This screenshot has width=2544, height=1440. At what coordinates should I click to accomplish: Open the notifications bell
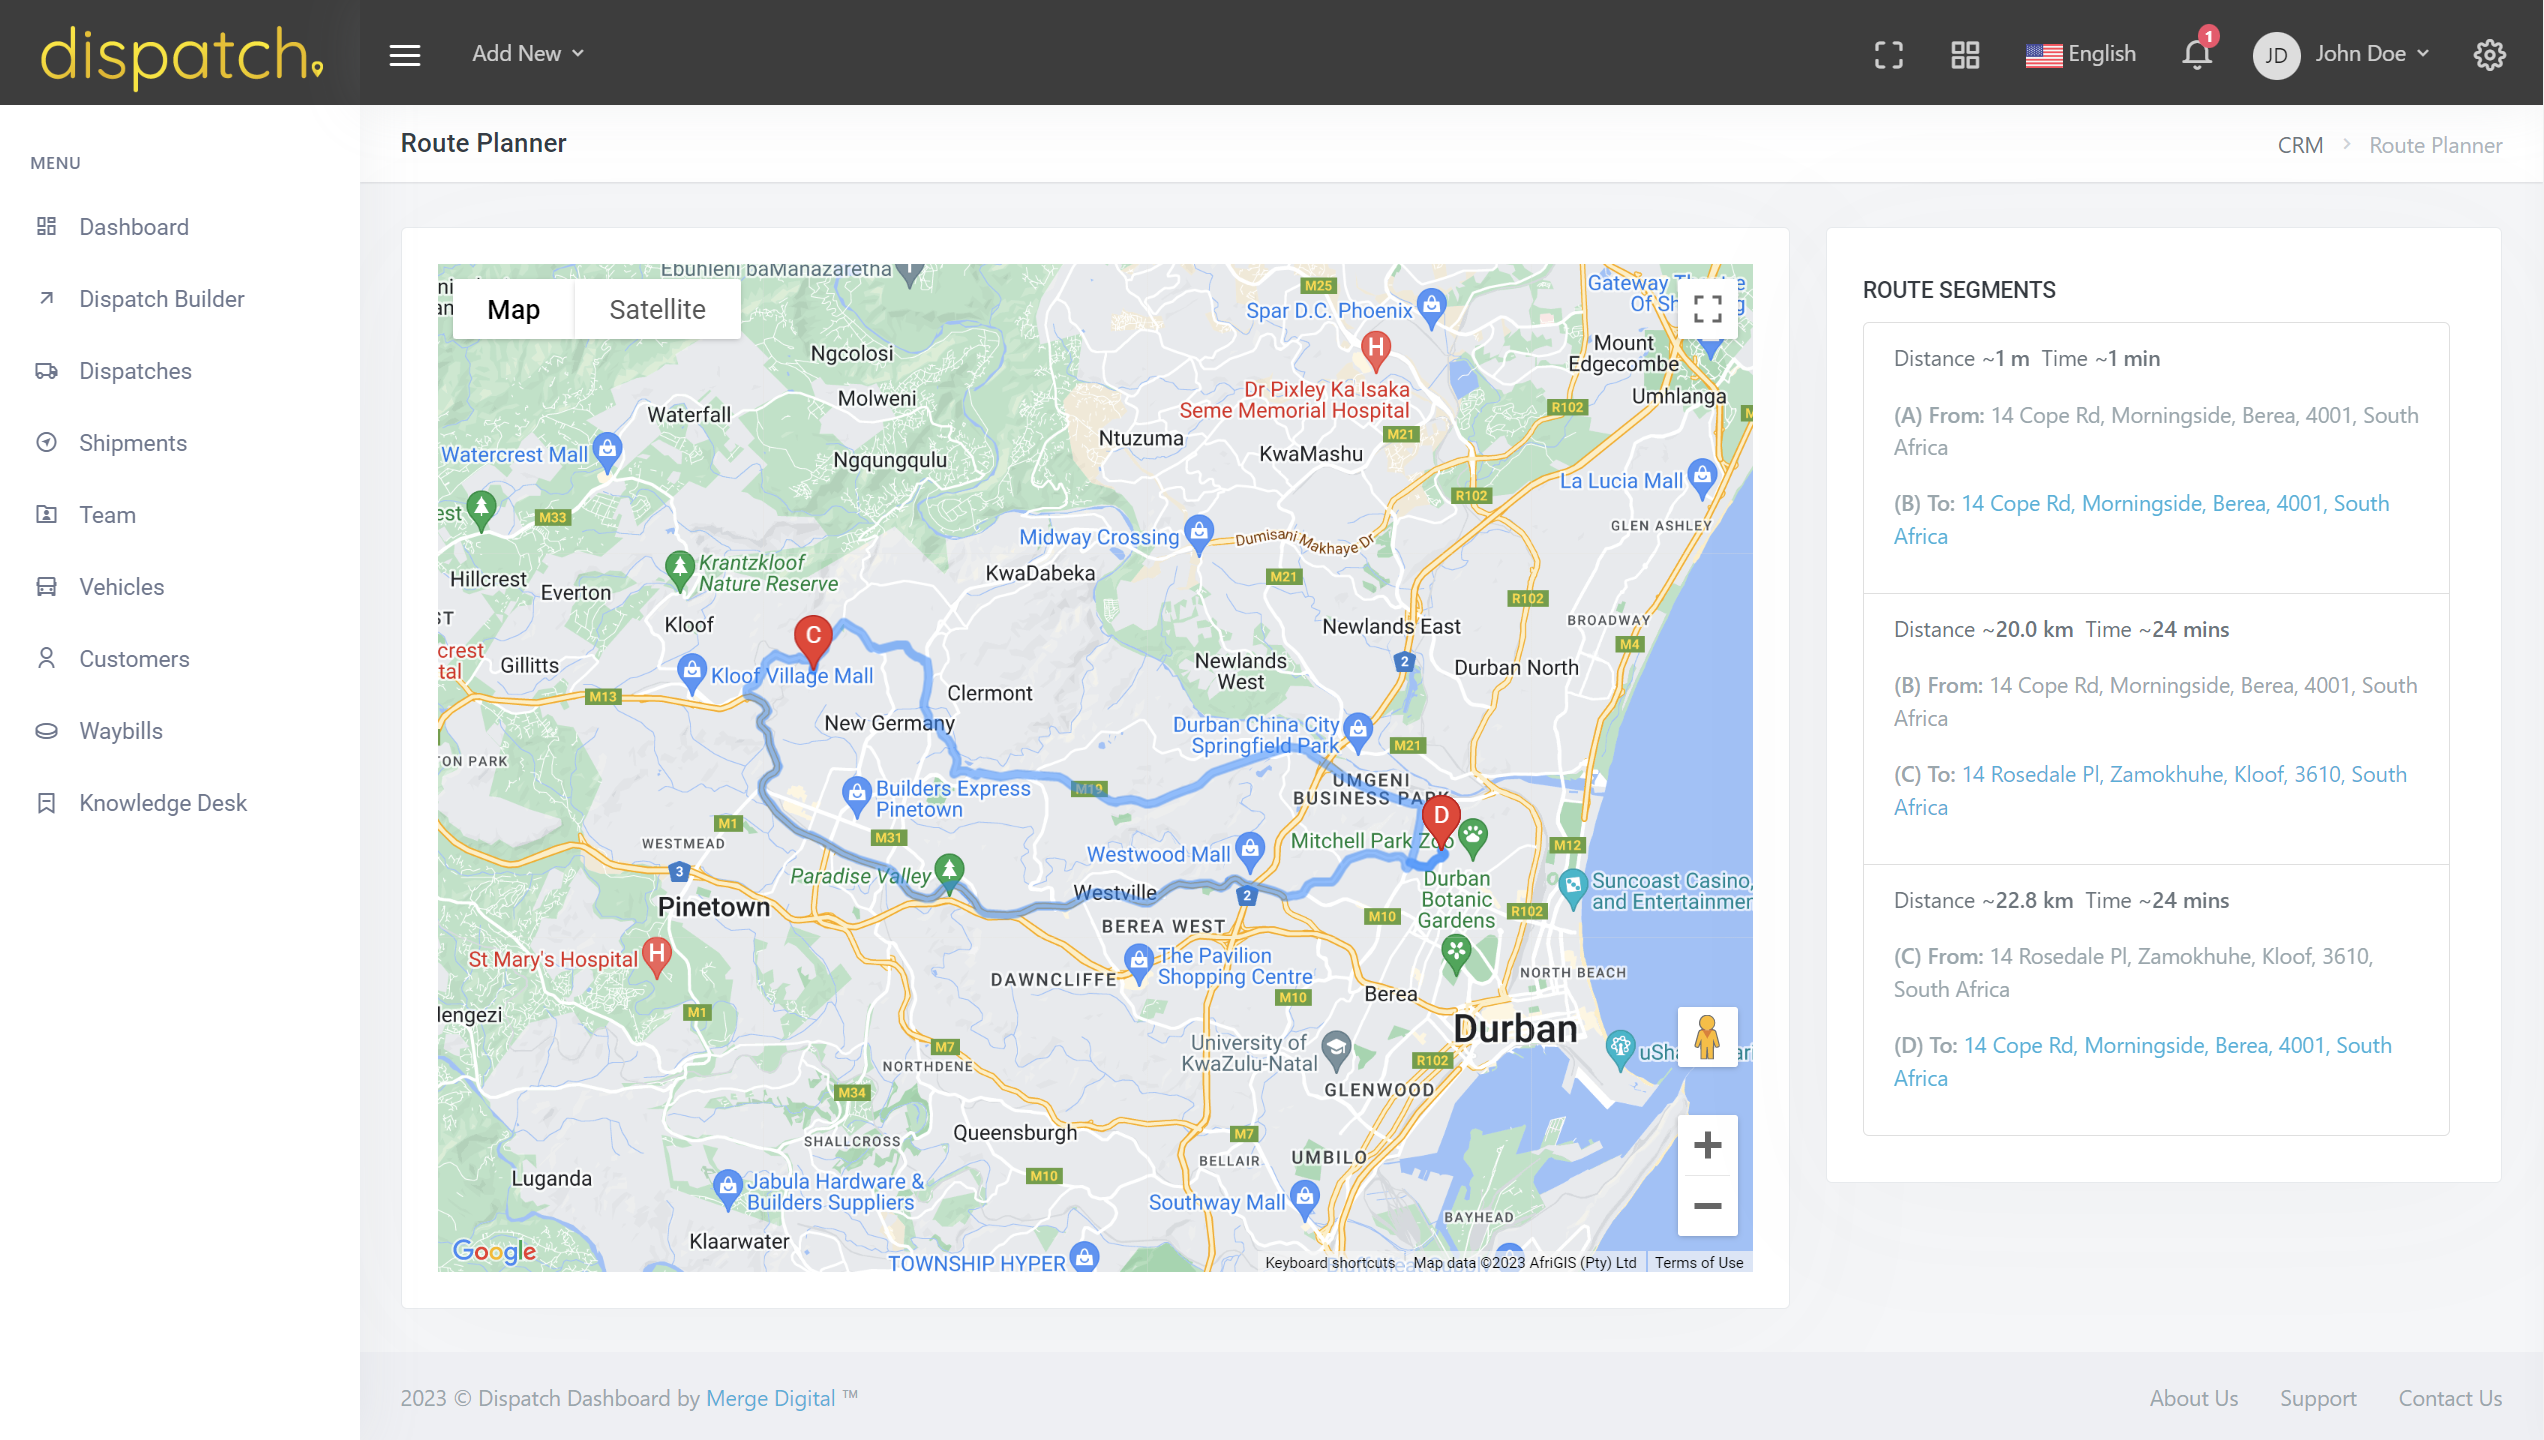(x=2195, y=54)
